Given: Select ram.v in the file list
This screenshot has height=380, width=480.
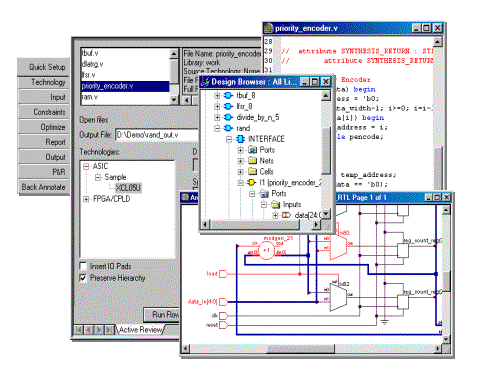Looking at the screenshot, I should tap(125, 97).
